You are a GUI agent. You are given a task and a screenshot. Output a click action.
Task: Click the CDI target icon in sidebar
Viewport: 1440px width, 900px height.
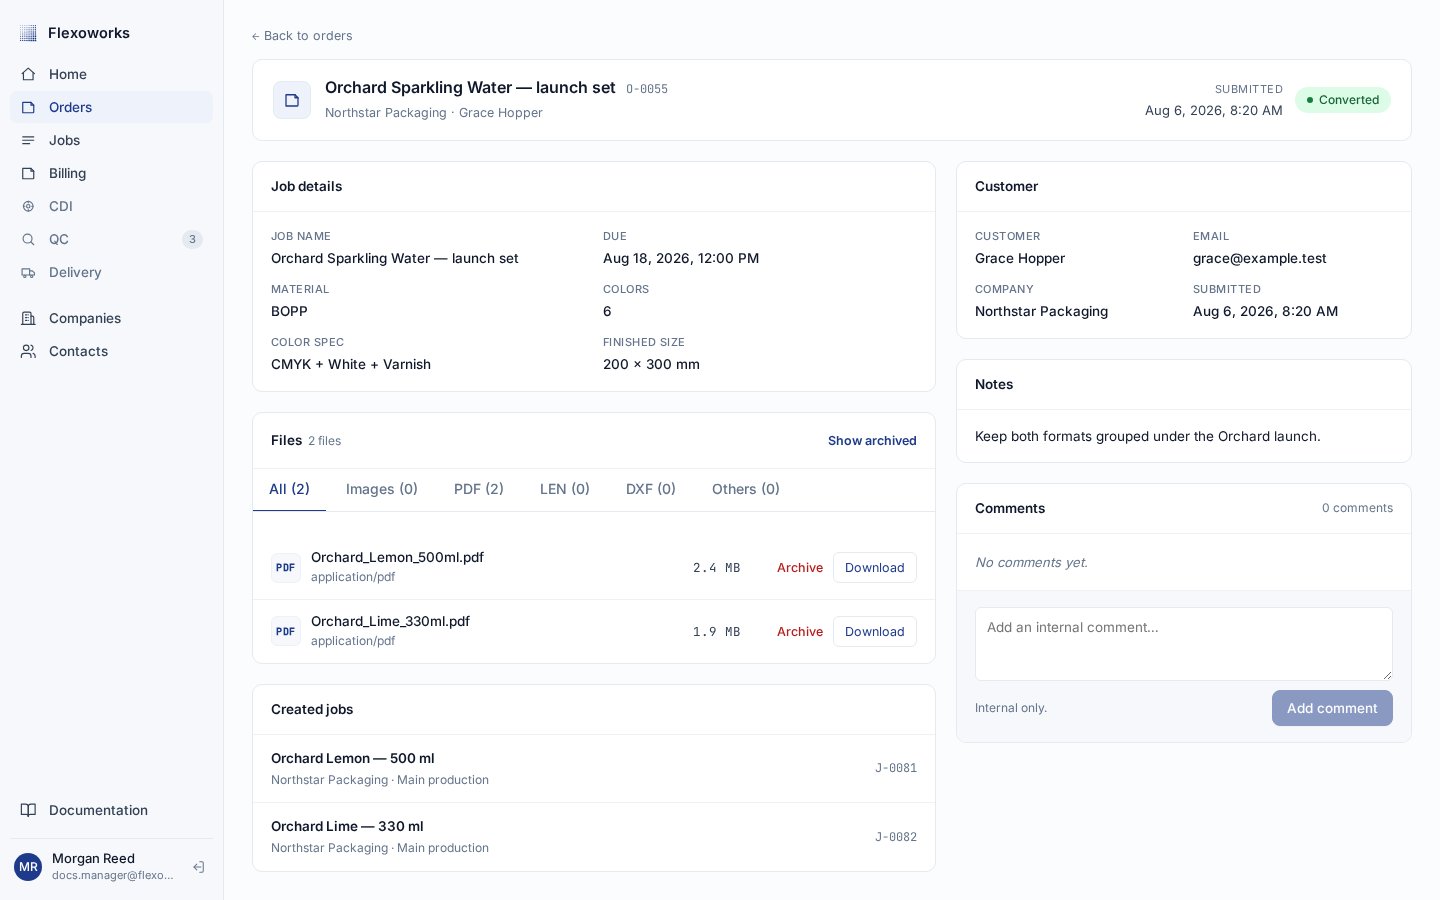28,206
